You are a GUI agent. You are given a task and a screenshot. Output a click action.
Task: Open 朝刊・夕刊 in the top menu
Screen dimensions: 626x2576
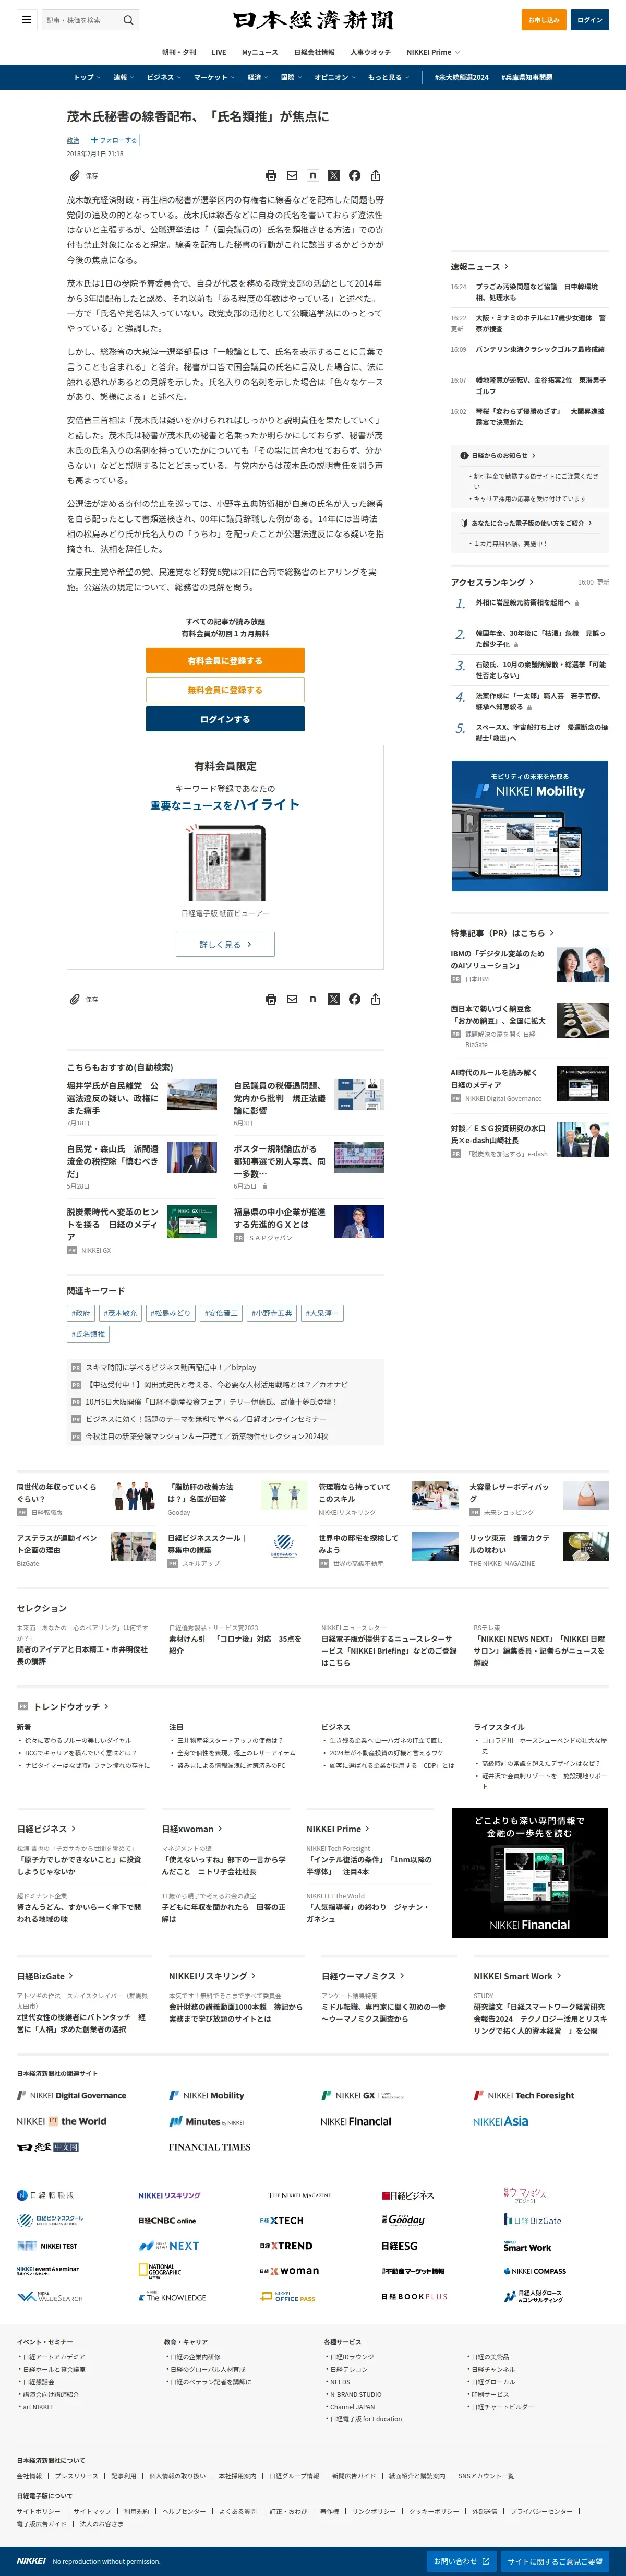[x=179, y=52]
